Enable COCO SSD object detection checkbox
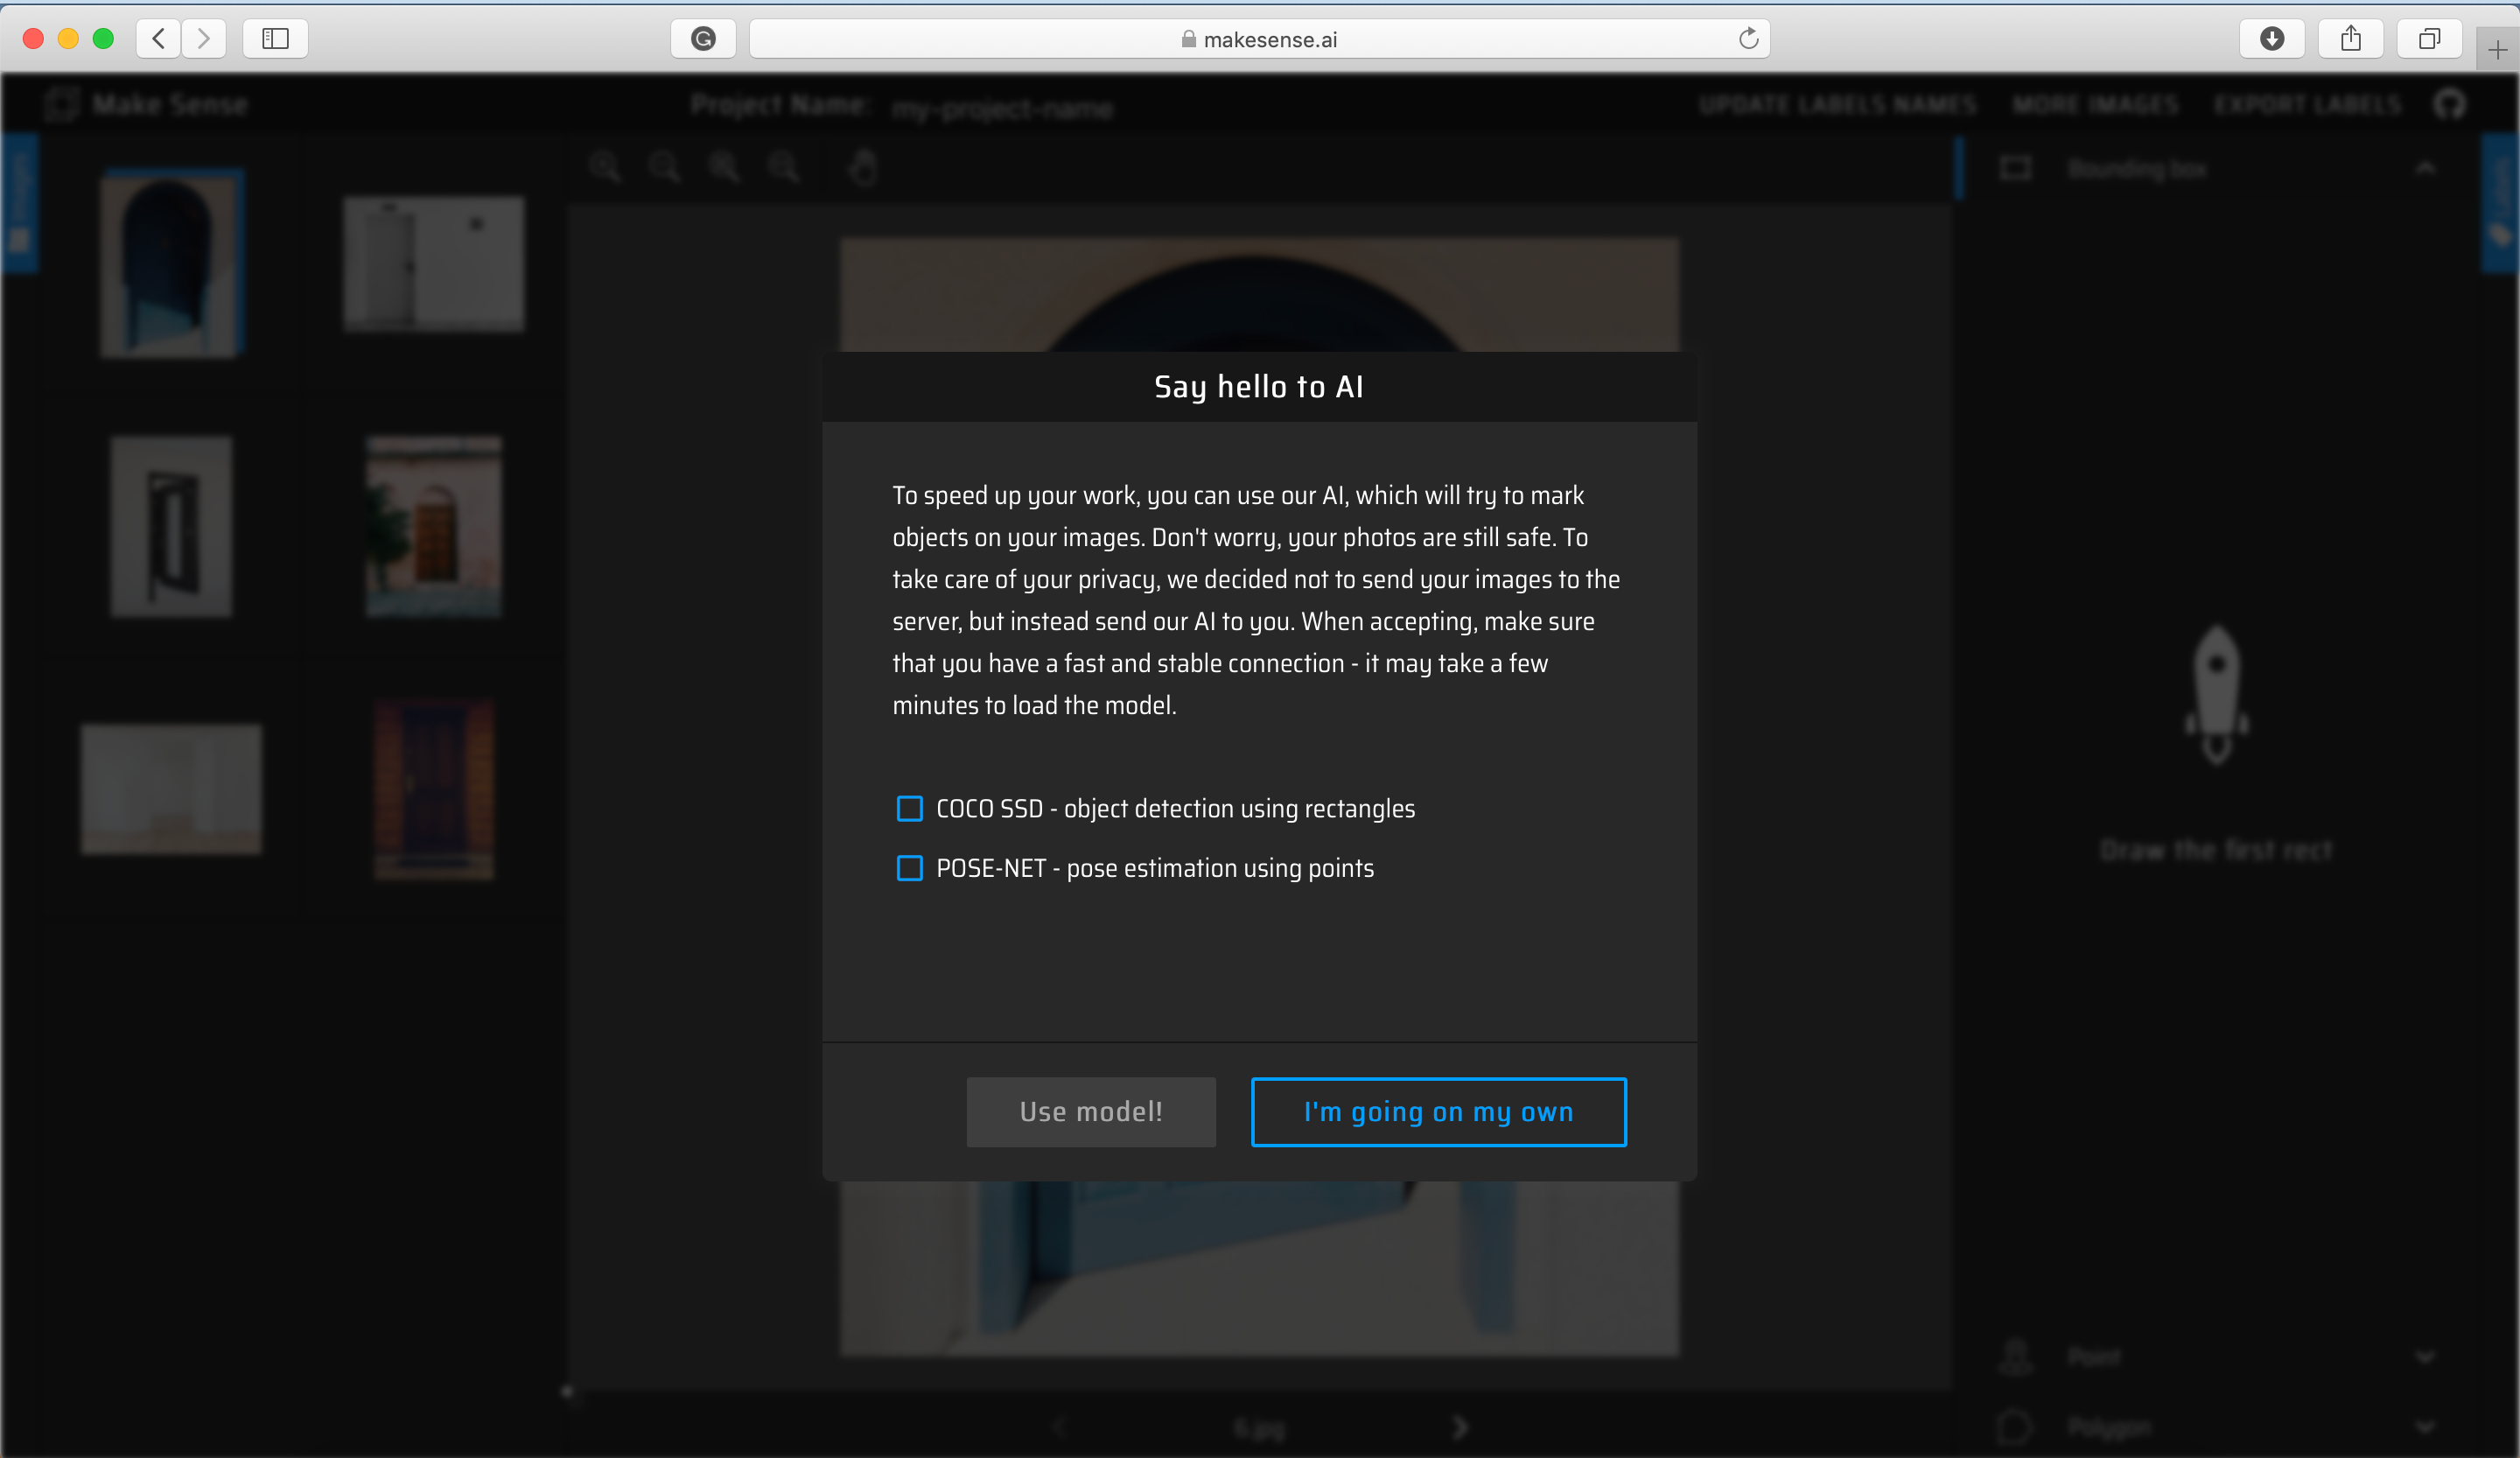Screen dimensions: 2520x1458 909,808
